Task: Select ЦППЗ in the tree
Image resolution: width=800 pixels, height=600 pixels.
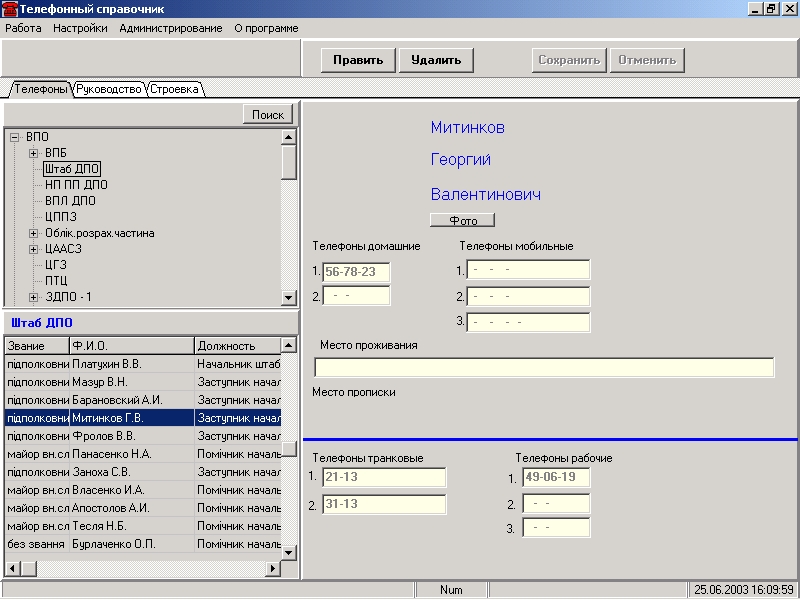Action: click(61, 217)
